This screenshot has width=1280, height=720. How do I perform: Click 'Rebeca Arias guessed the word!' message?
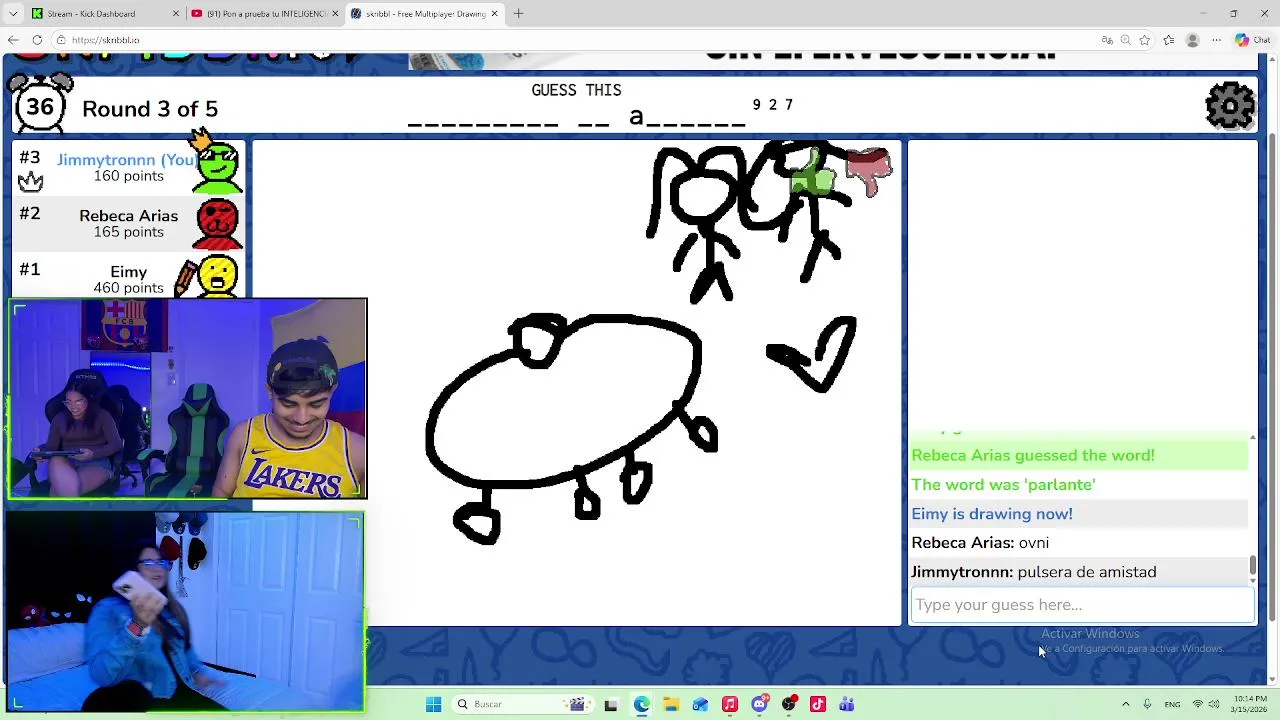[1032, 456]
